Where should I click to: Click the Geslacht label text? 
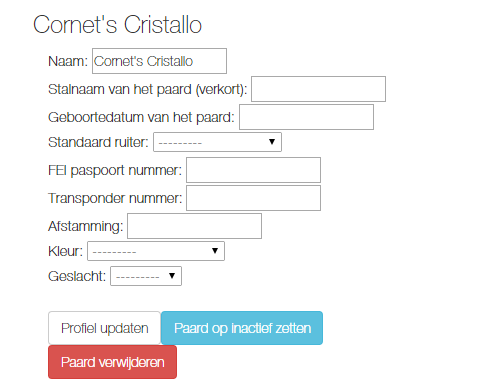coord(77,276)
